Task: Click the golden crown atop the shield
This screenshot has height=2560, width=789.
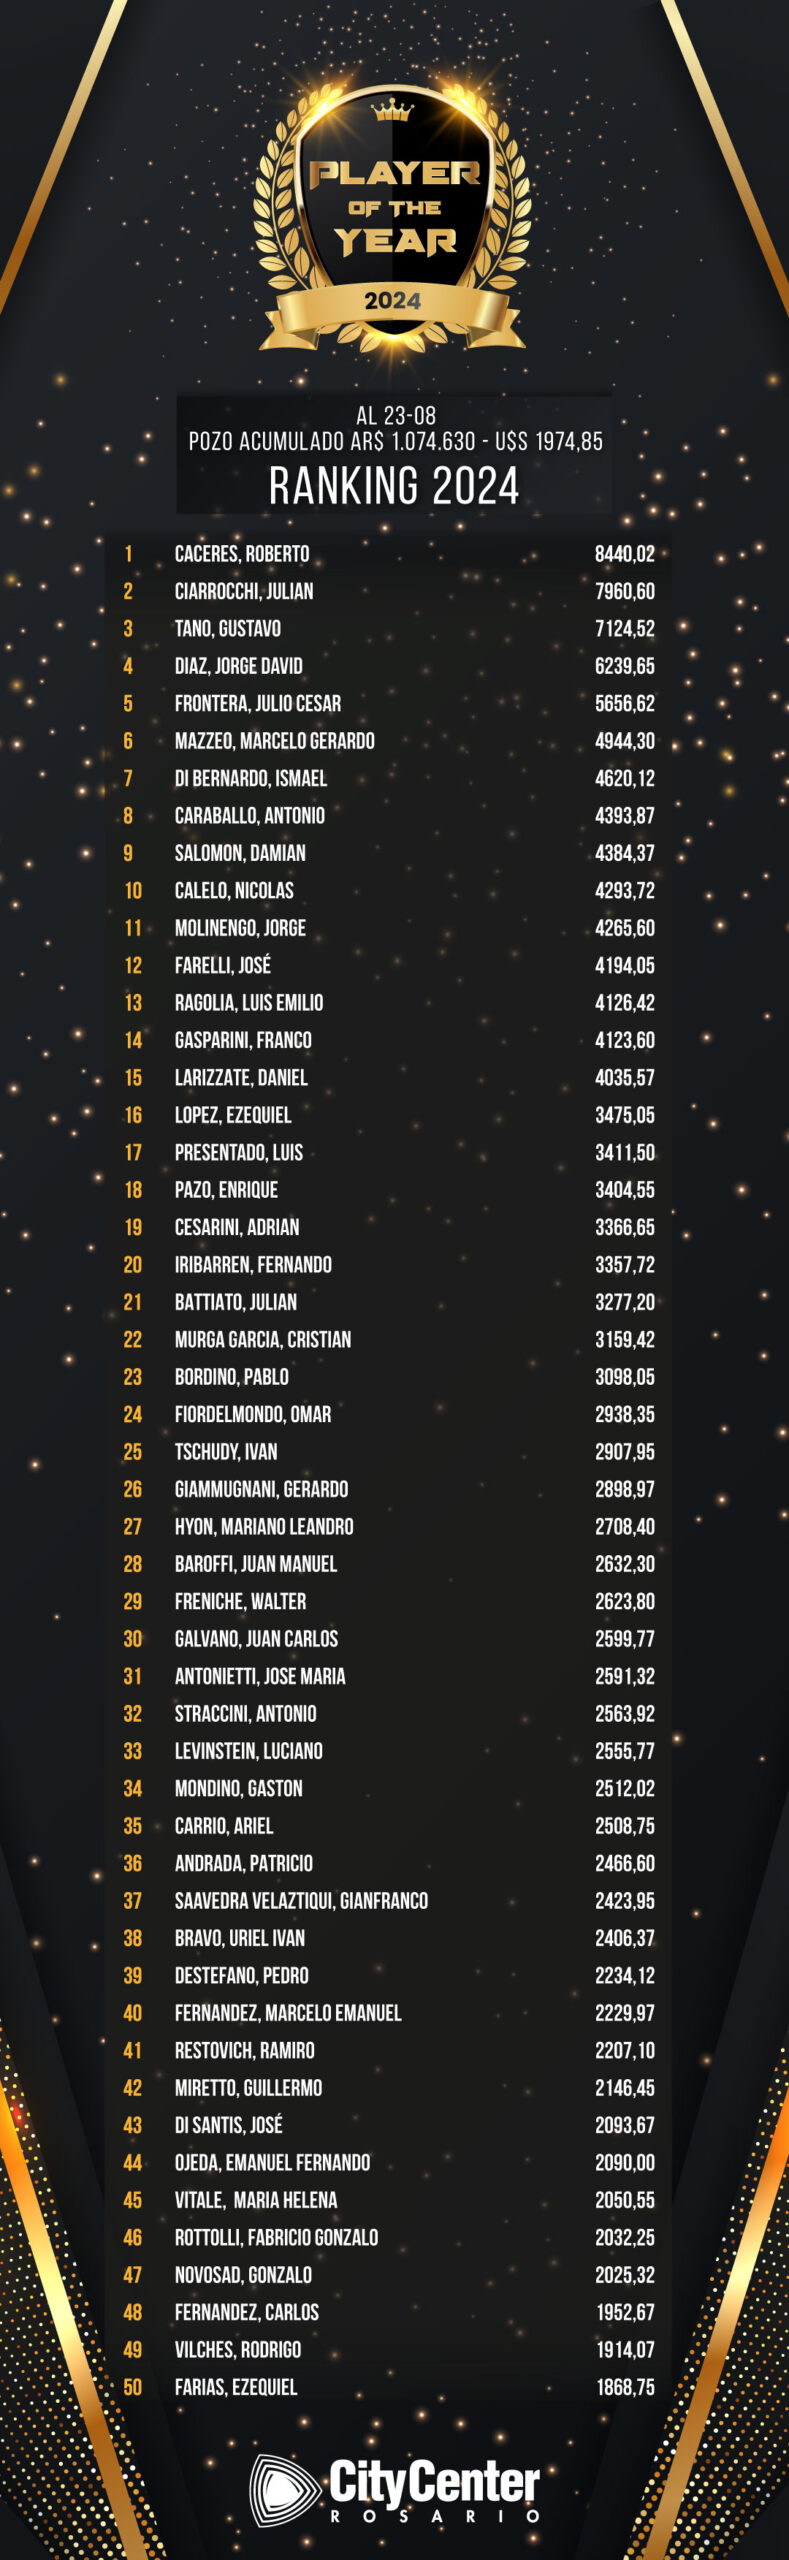Action: coord(392,110)
